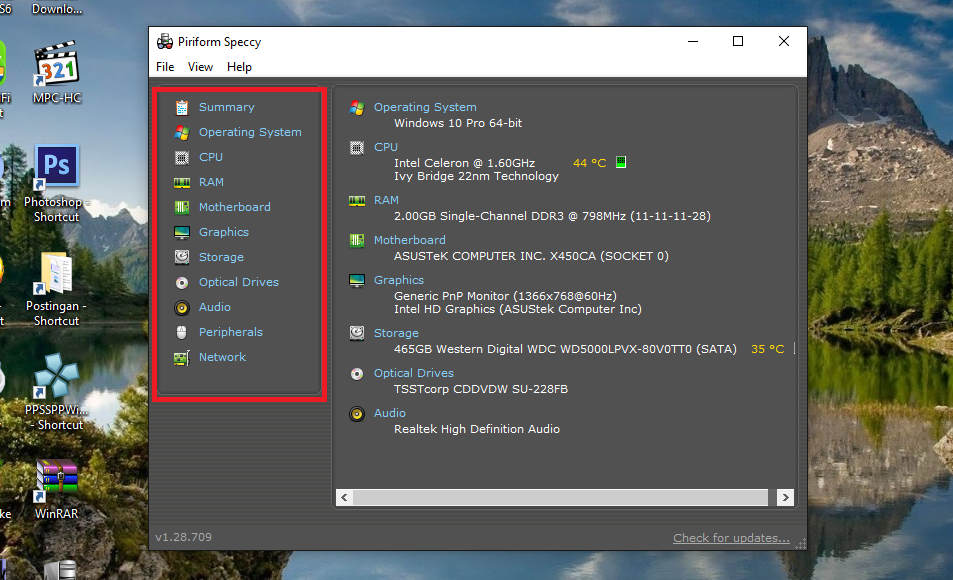The height and width of the screenshot is (580, 953).
Task: Click the 44 °C CPU temperature value
Action: pyautogui.click(x=590, y=163)
